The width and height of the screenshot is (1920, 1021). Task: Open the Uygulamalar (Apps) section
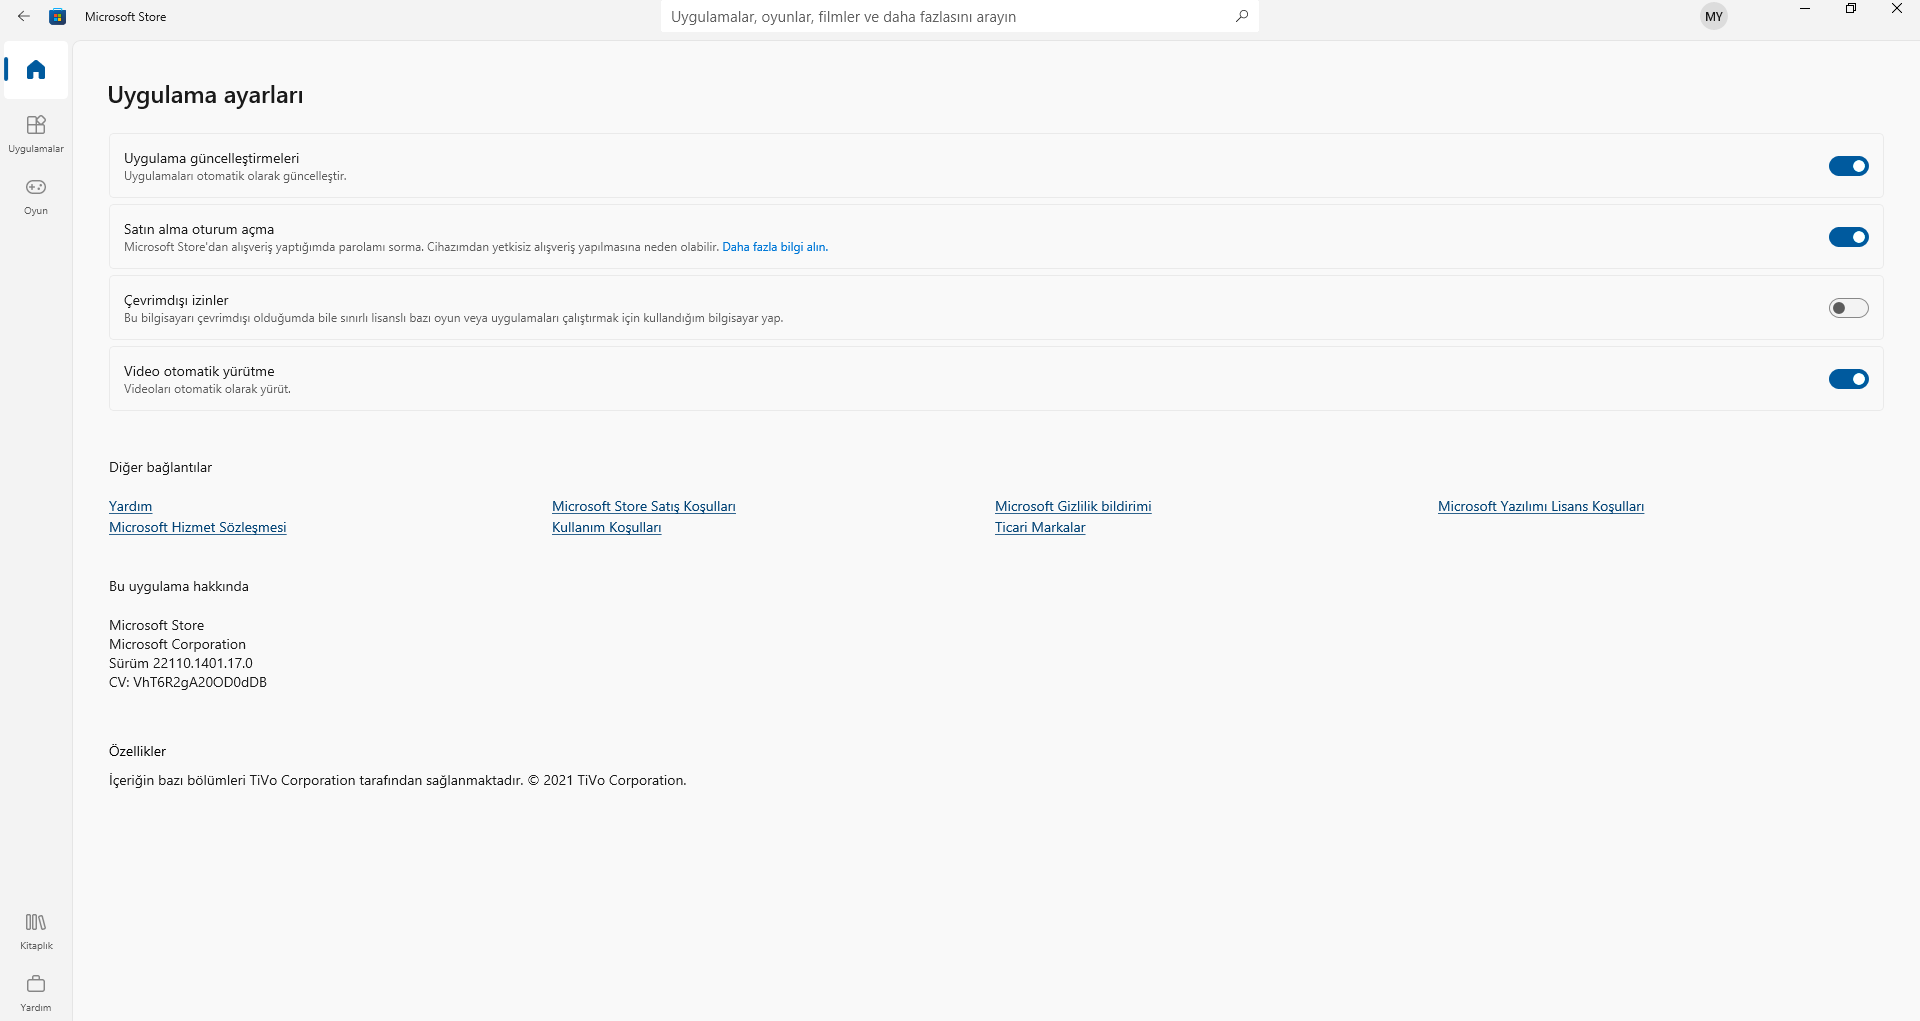pos(36,134)
